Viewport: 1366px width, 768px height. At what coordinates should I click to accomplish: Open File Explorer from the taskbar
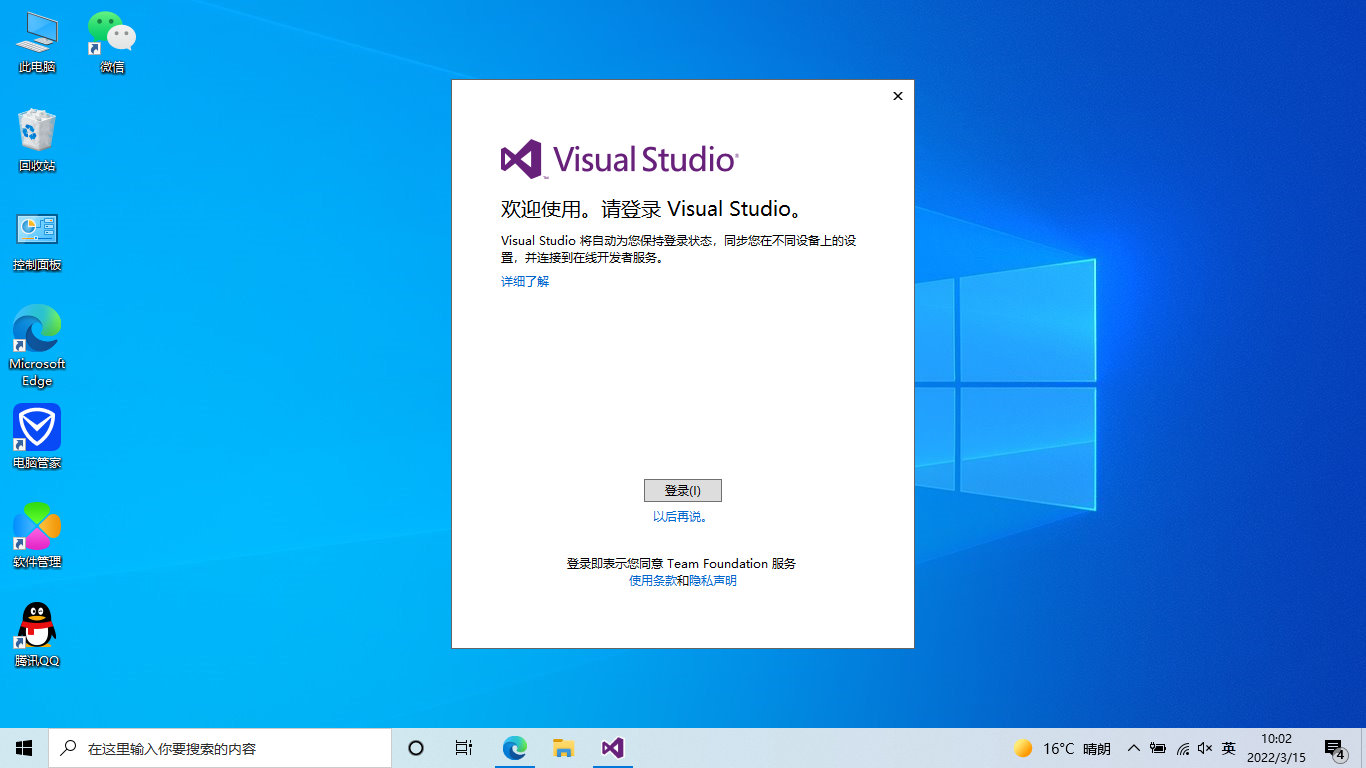click(x=563, y=748)
